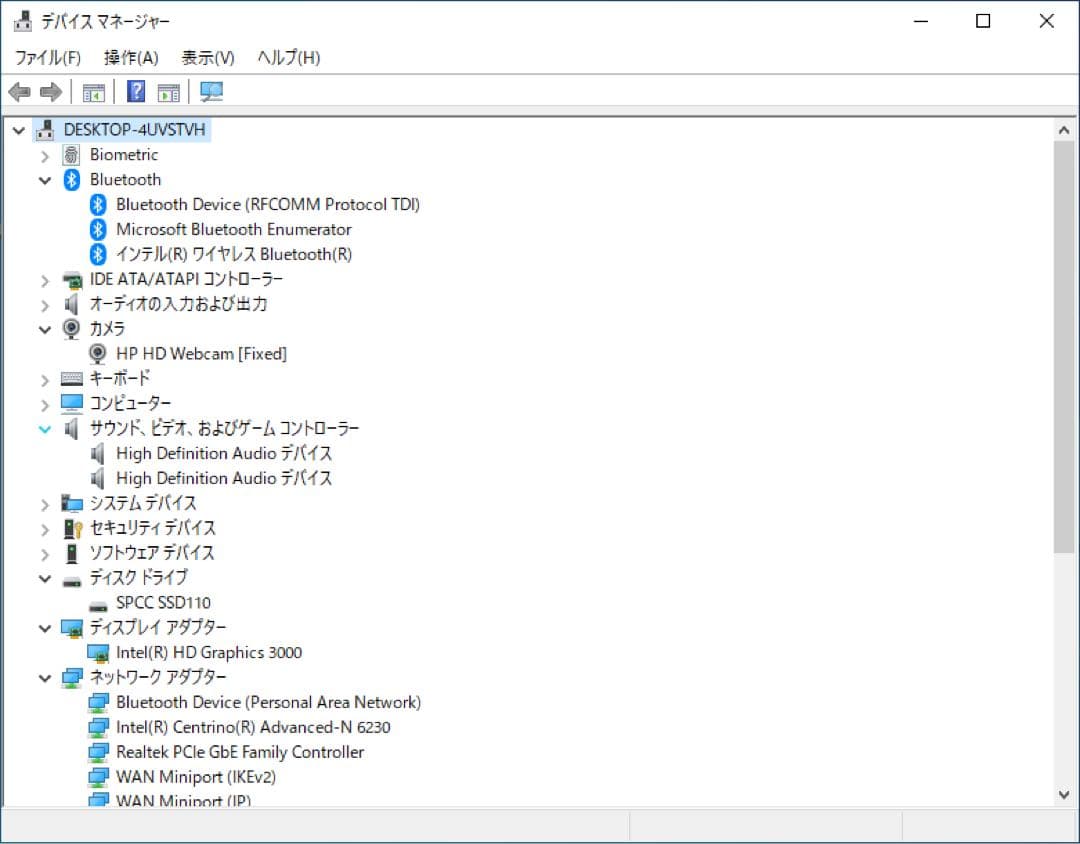Expand オーディオの入力および出力 category
Screen dimensions: 1080x844
pyautogui.click(x=45, y=305)
